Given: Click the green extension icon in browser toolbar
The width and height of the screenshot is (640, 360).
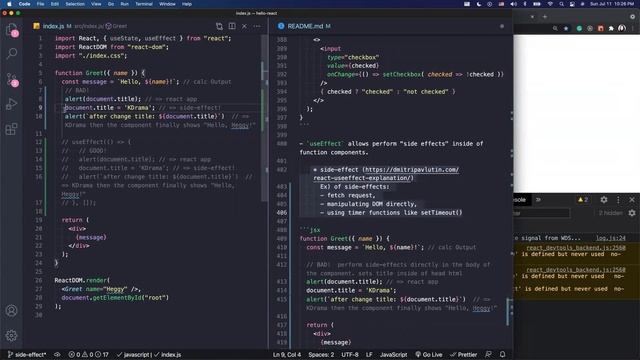Looking at the screenshot, I should (x=579, y=29).
